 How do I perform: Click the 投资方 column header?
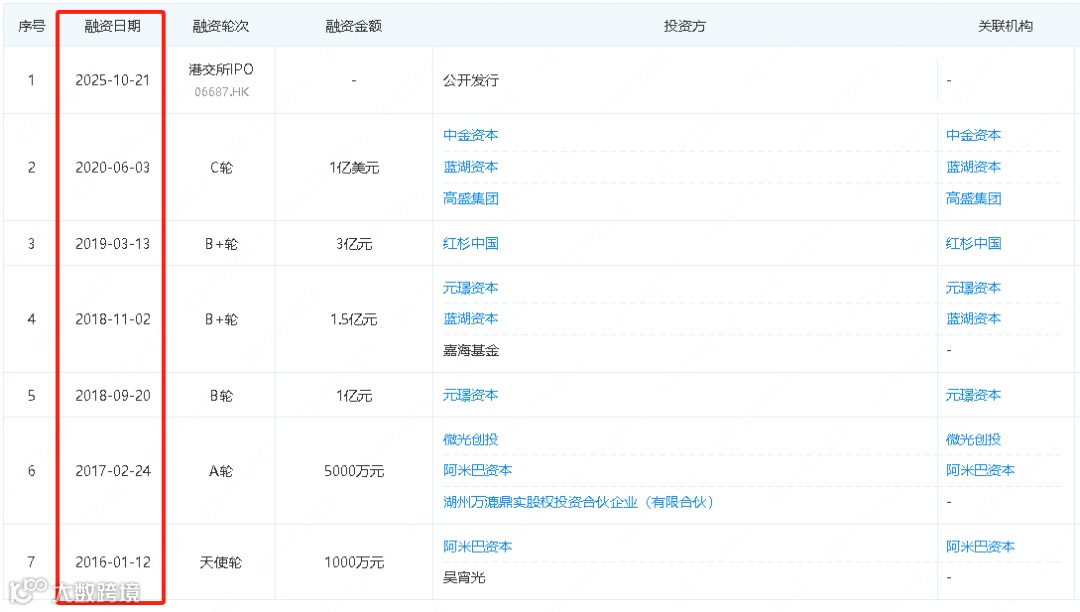(685, 26)
